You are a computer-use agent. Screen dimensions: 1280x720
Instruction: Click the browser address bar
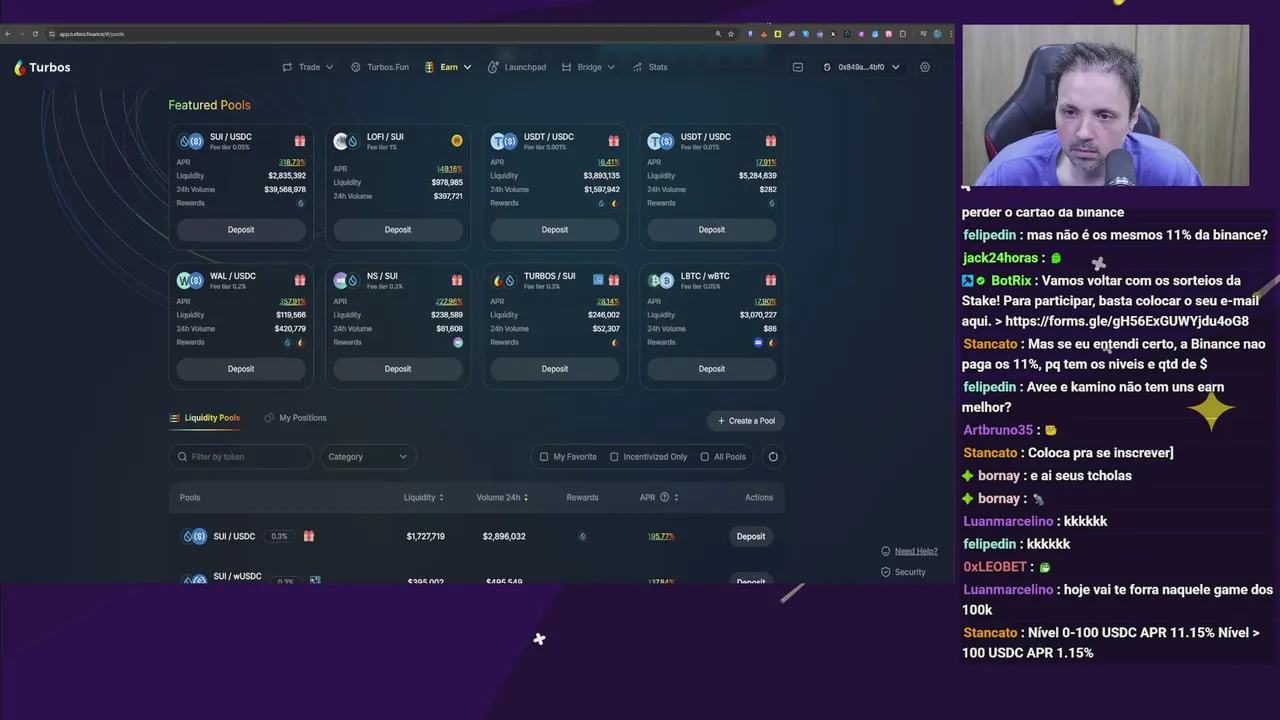point(380,34)
